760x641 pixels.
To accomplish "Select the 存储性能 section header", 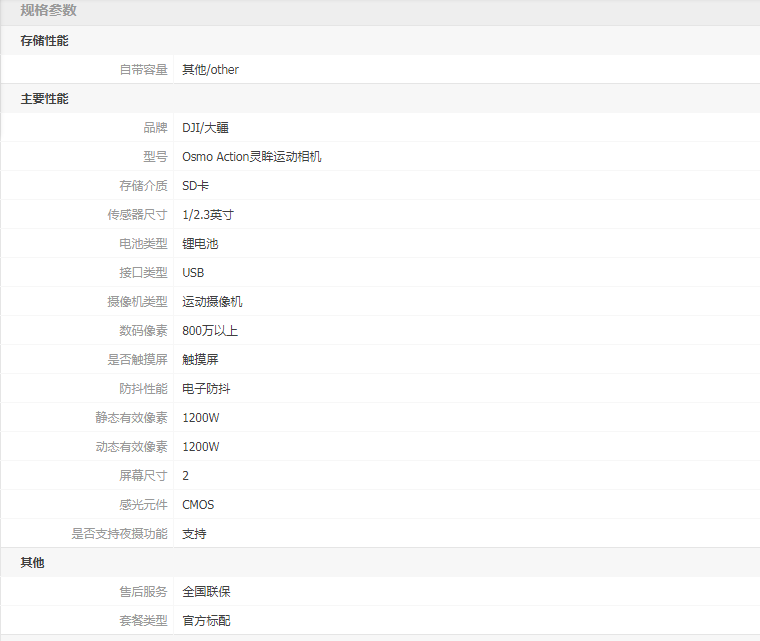I will click(x=44, y=41).
